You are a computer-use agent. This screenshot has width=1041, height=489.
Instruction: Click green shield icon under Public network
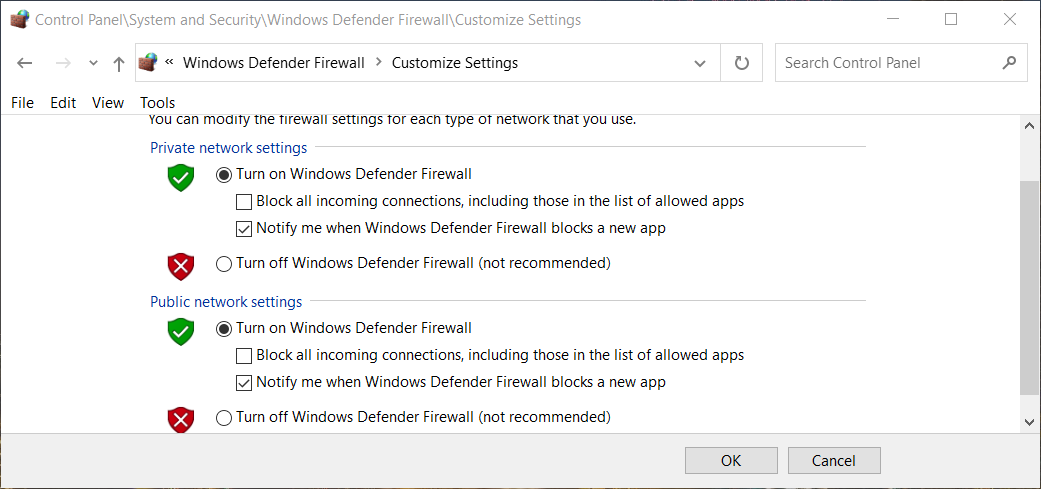tap(181, 332)
